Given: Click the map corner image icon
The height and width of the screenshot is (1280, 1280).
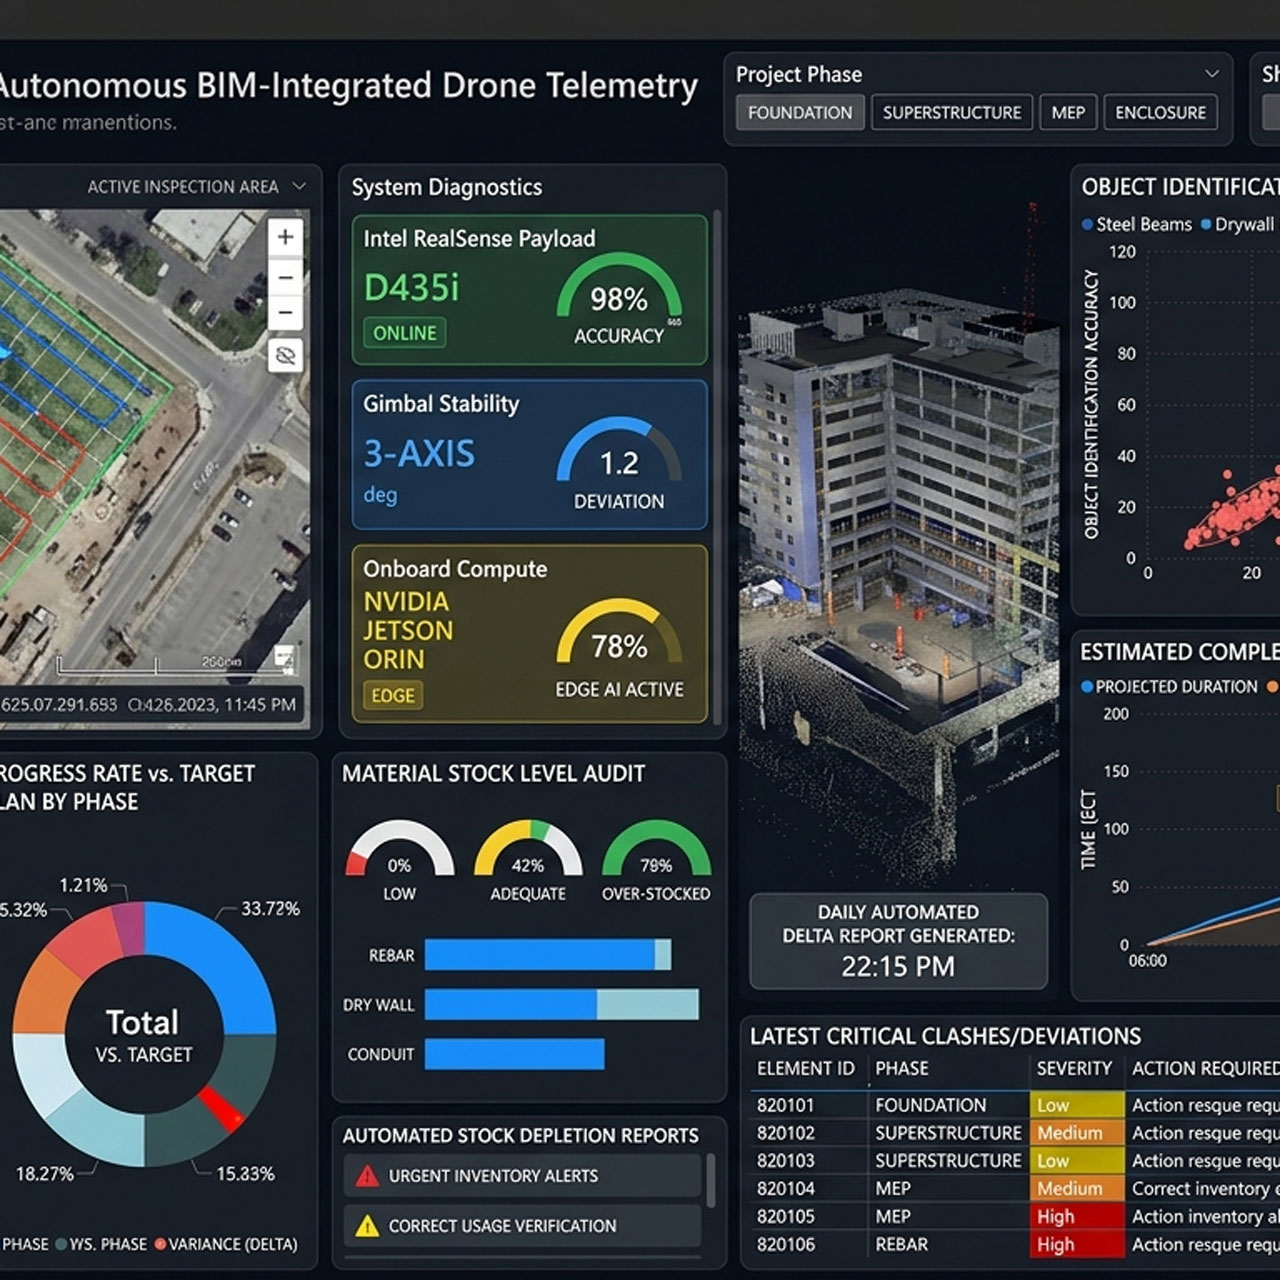Looking at the screenshot, I should (x=284, y=657).
